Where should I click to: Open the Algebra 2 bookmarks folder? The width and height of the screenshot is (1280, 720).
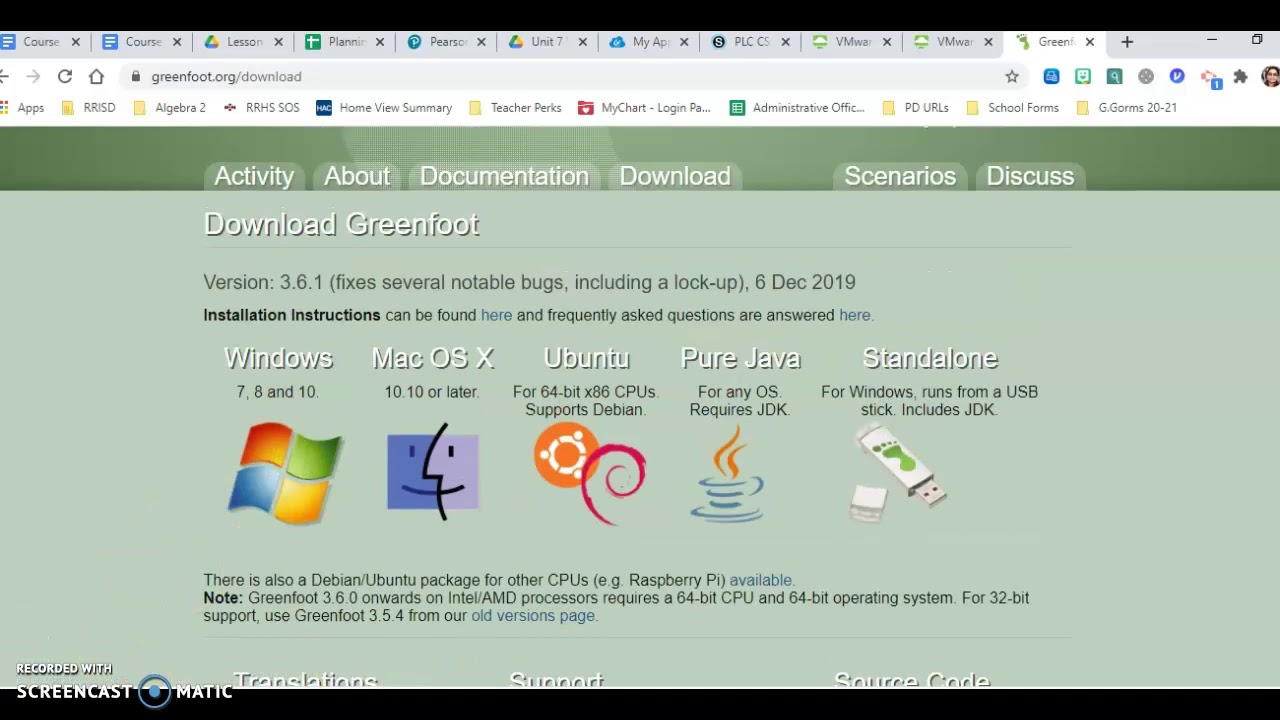[x=169, y=107]
